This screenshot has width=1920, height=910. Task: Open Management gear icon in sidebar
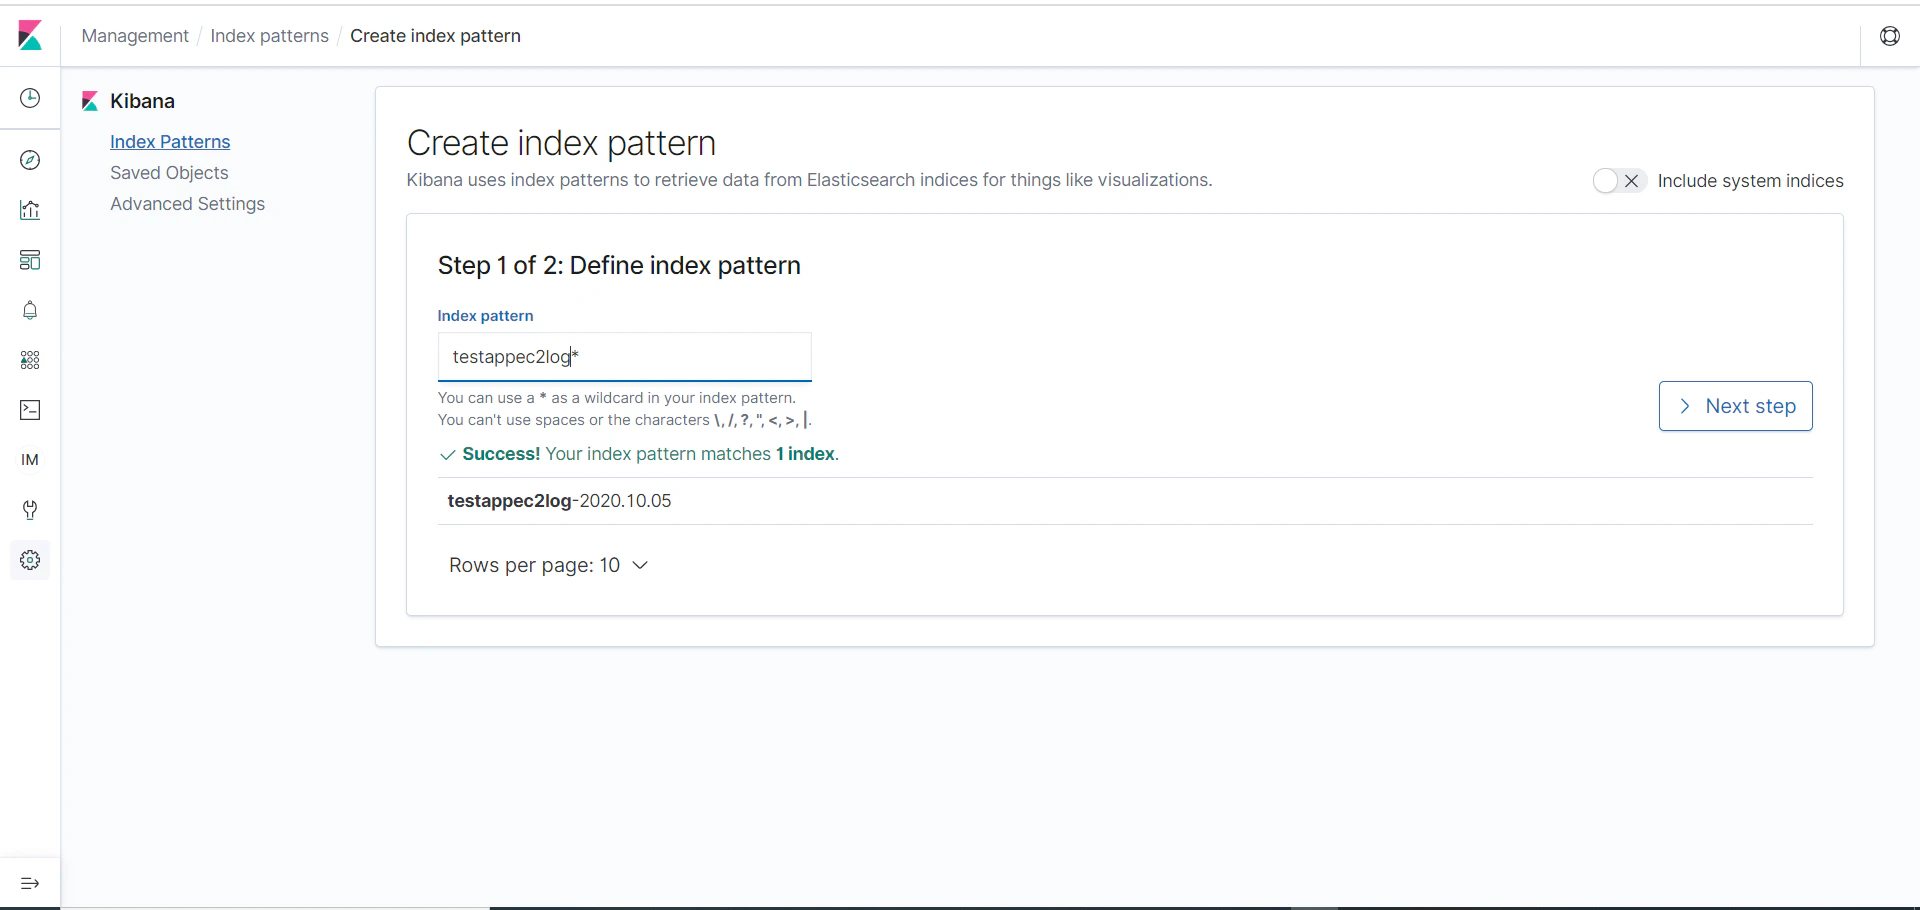(x=30, y=560)
